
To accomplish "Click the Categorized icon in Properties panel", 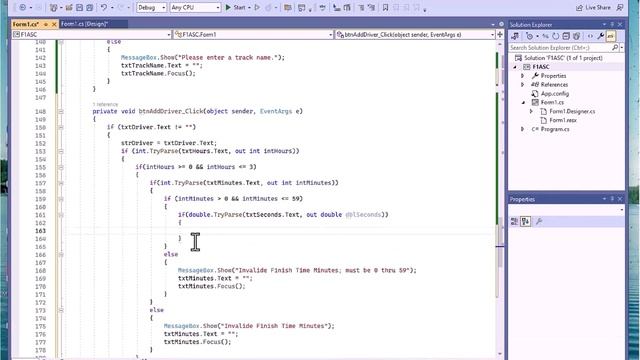I will (514, 222).
